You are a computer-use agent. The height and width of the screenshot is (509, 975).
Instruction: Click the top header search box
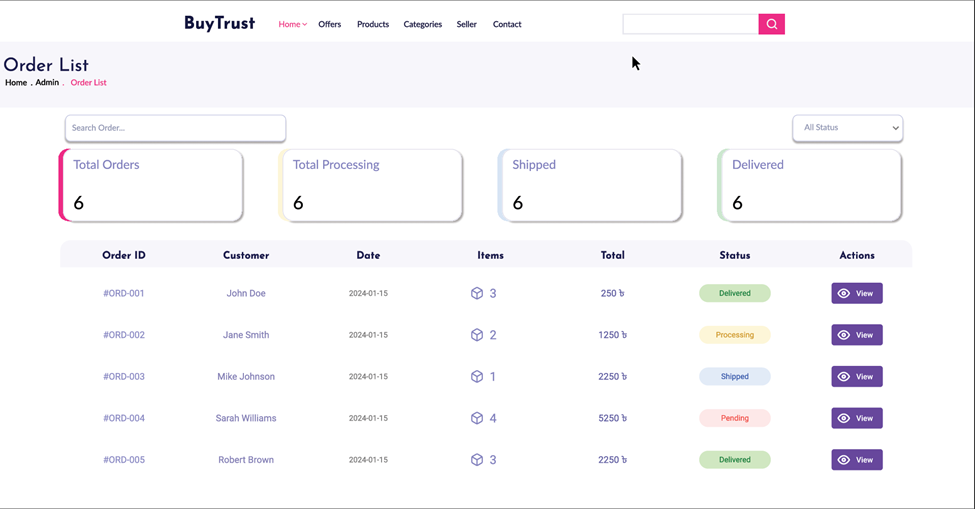coord(690,24)
